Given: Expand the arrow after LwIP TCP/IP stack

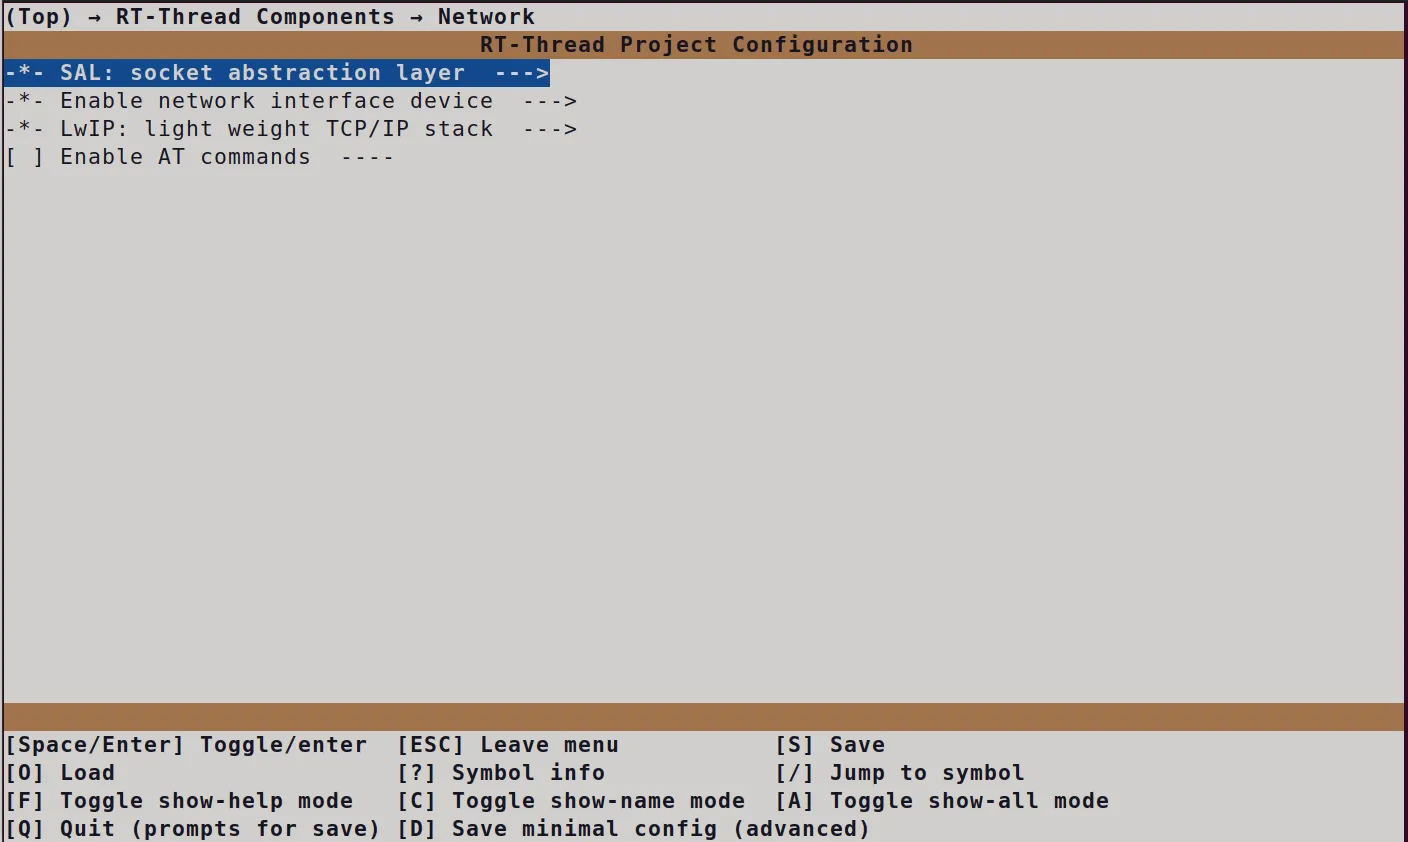Looking at the screenshot, I should click(550, 129).
